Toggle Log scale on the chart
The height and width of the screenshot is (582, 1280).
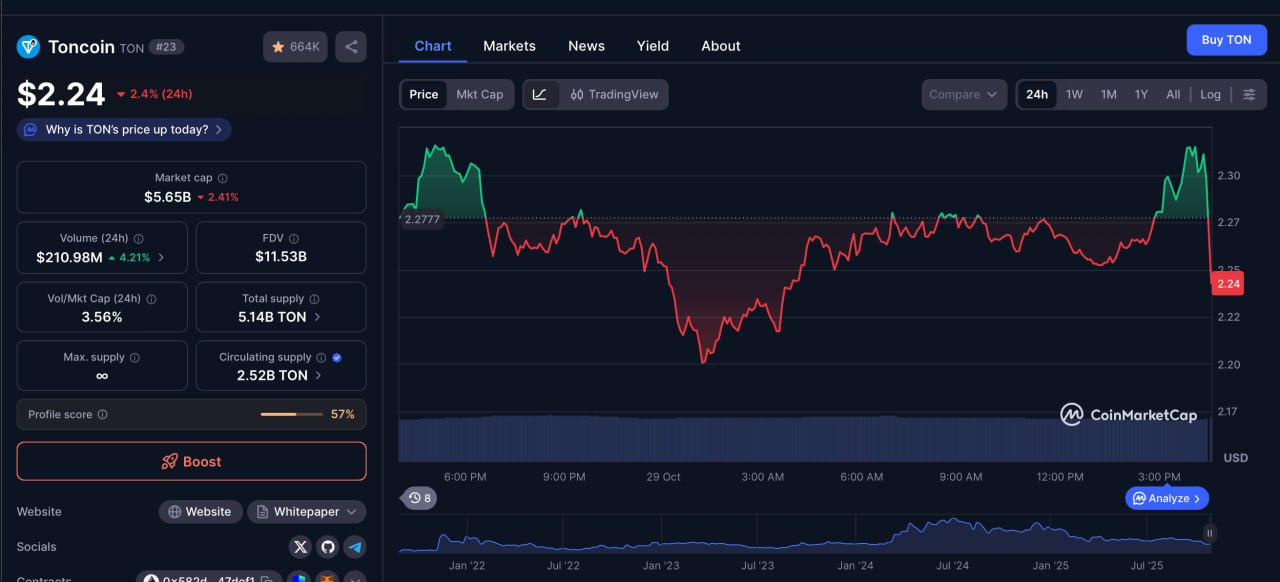[1210, 95]
